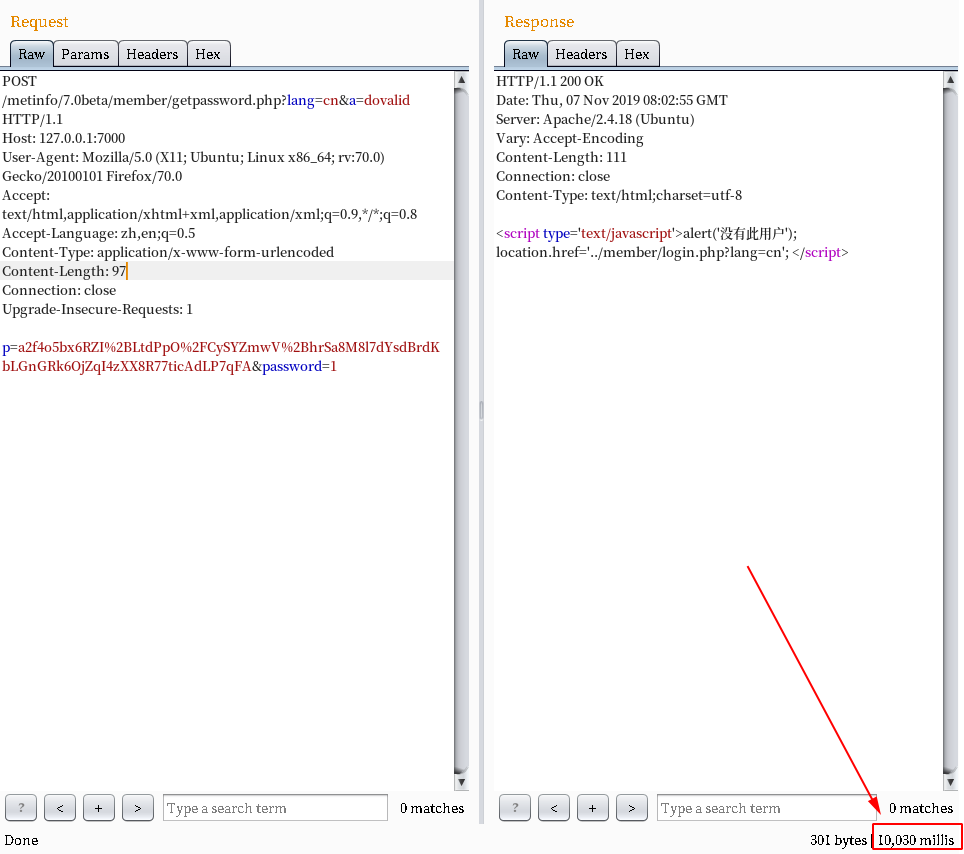This screenshot has height=854, width=964.
Task: Click the 'Done' status text
Action: point(22,840)
